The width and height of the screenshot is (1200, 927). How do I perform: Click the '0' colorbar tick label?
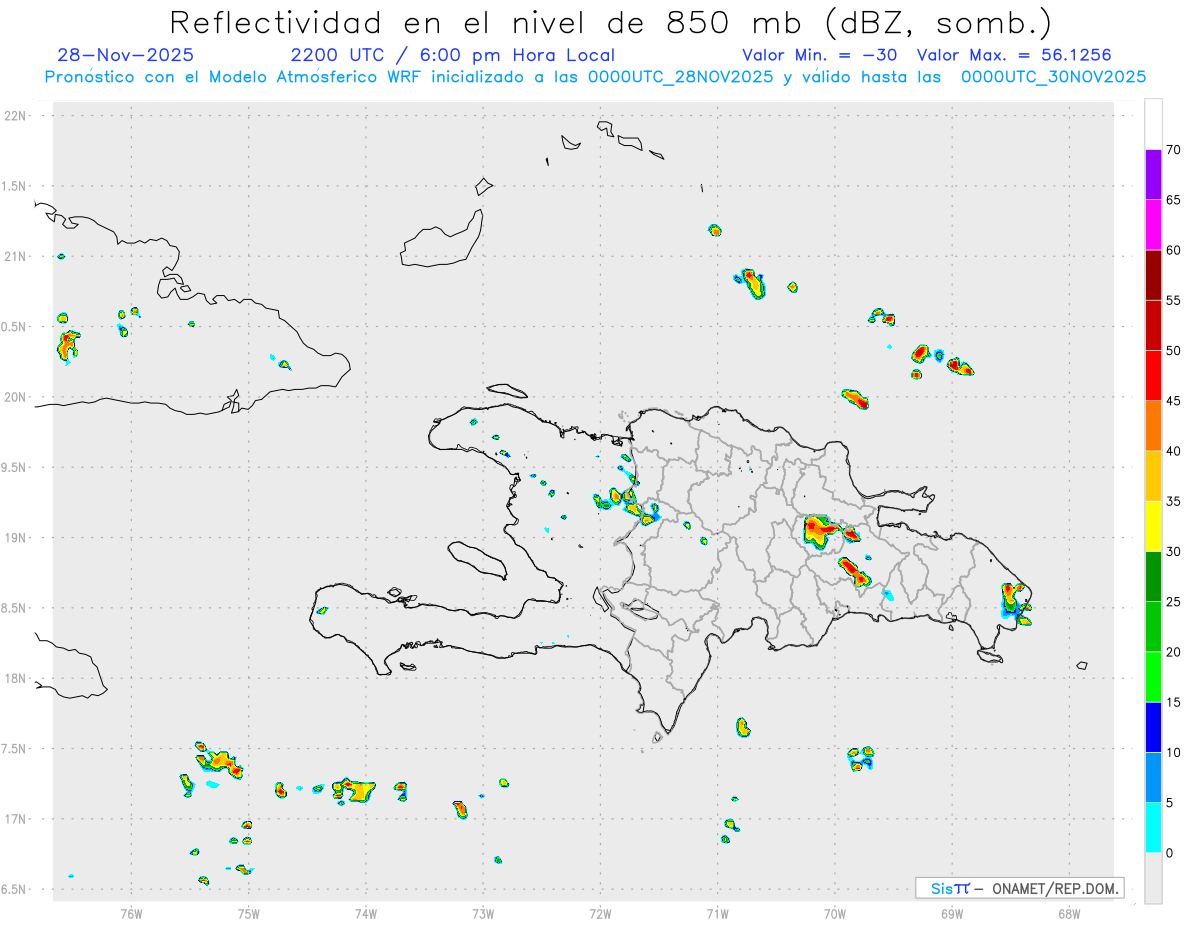click(x=1170, y=853)
